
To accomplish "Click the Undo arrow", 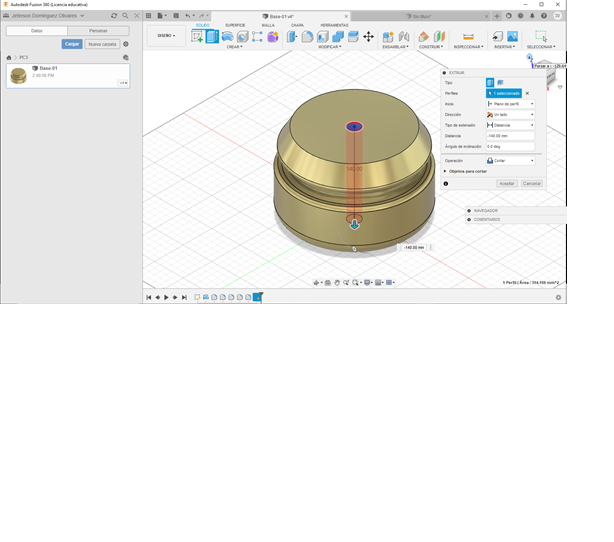I will click(x=188, y=16).
